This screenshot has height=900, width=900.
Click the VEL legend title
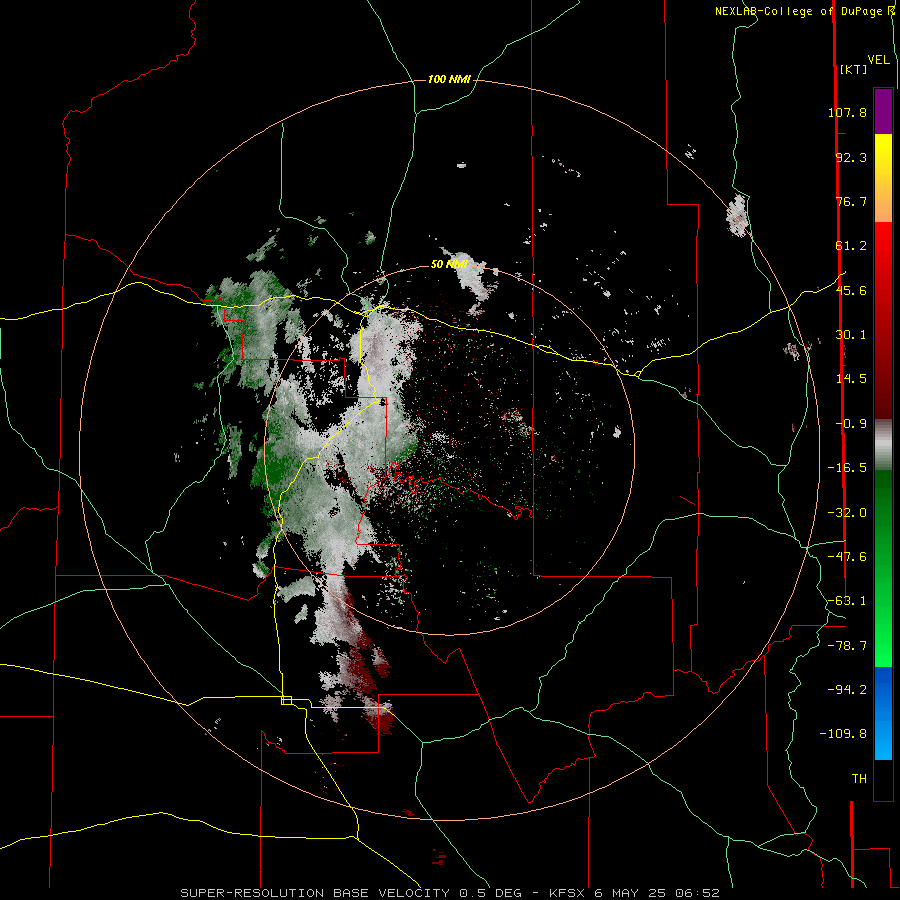coord(878,59)
